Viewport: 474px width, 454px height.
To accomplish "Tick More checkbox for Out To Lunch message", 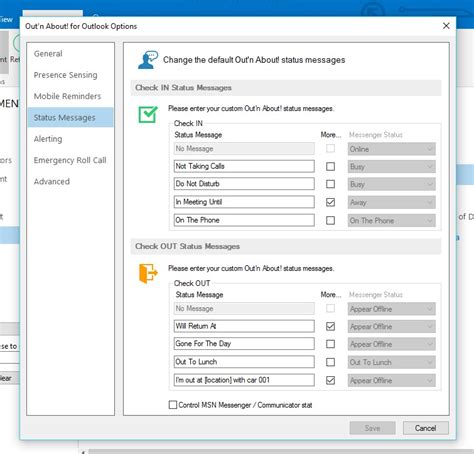I will point(330,362).
